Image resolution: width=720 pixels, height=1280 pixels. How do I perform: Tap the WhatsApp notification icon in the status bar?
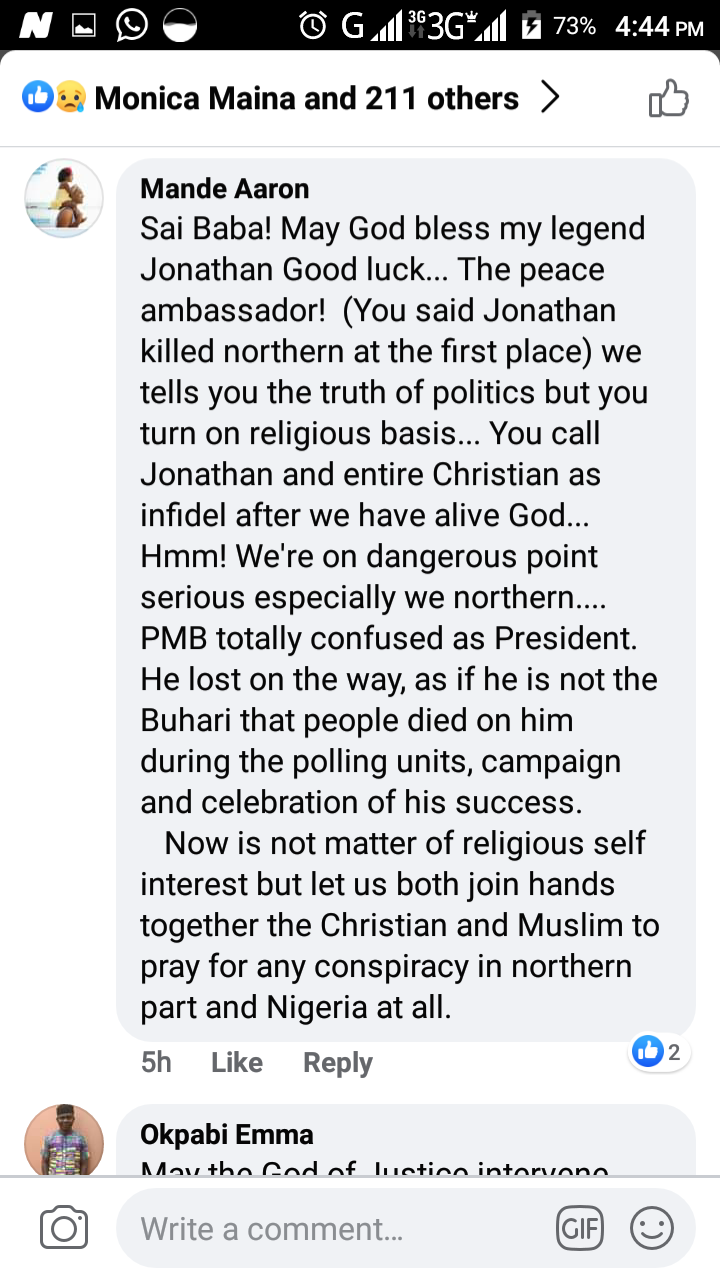click(132, 25)
